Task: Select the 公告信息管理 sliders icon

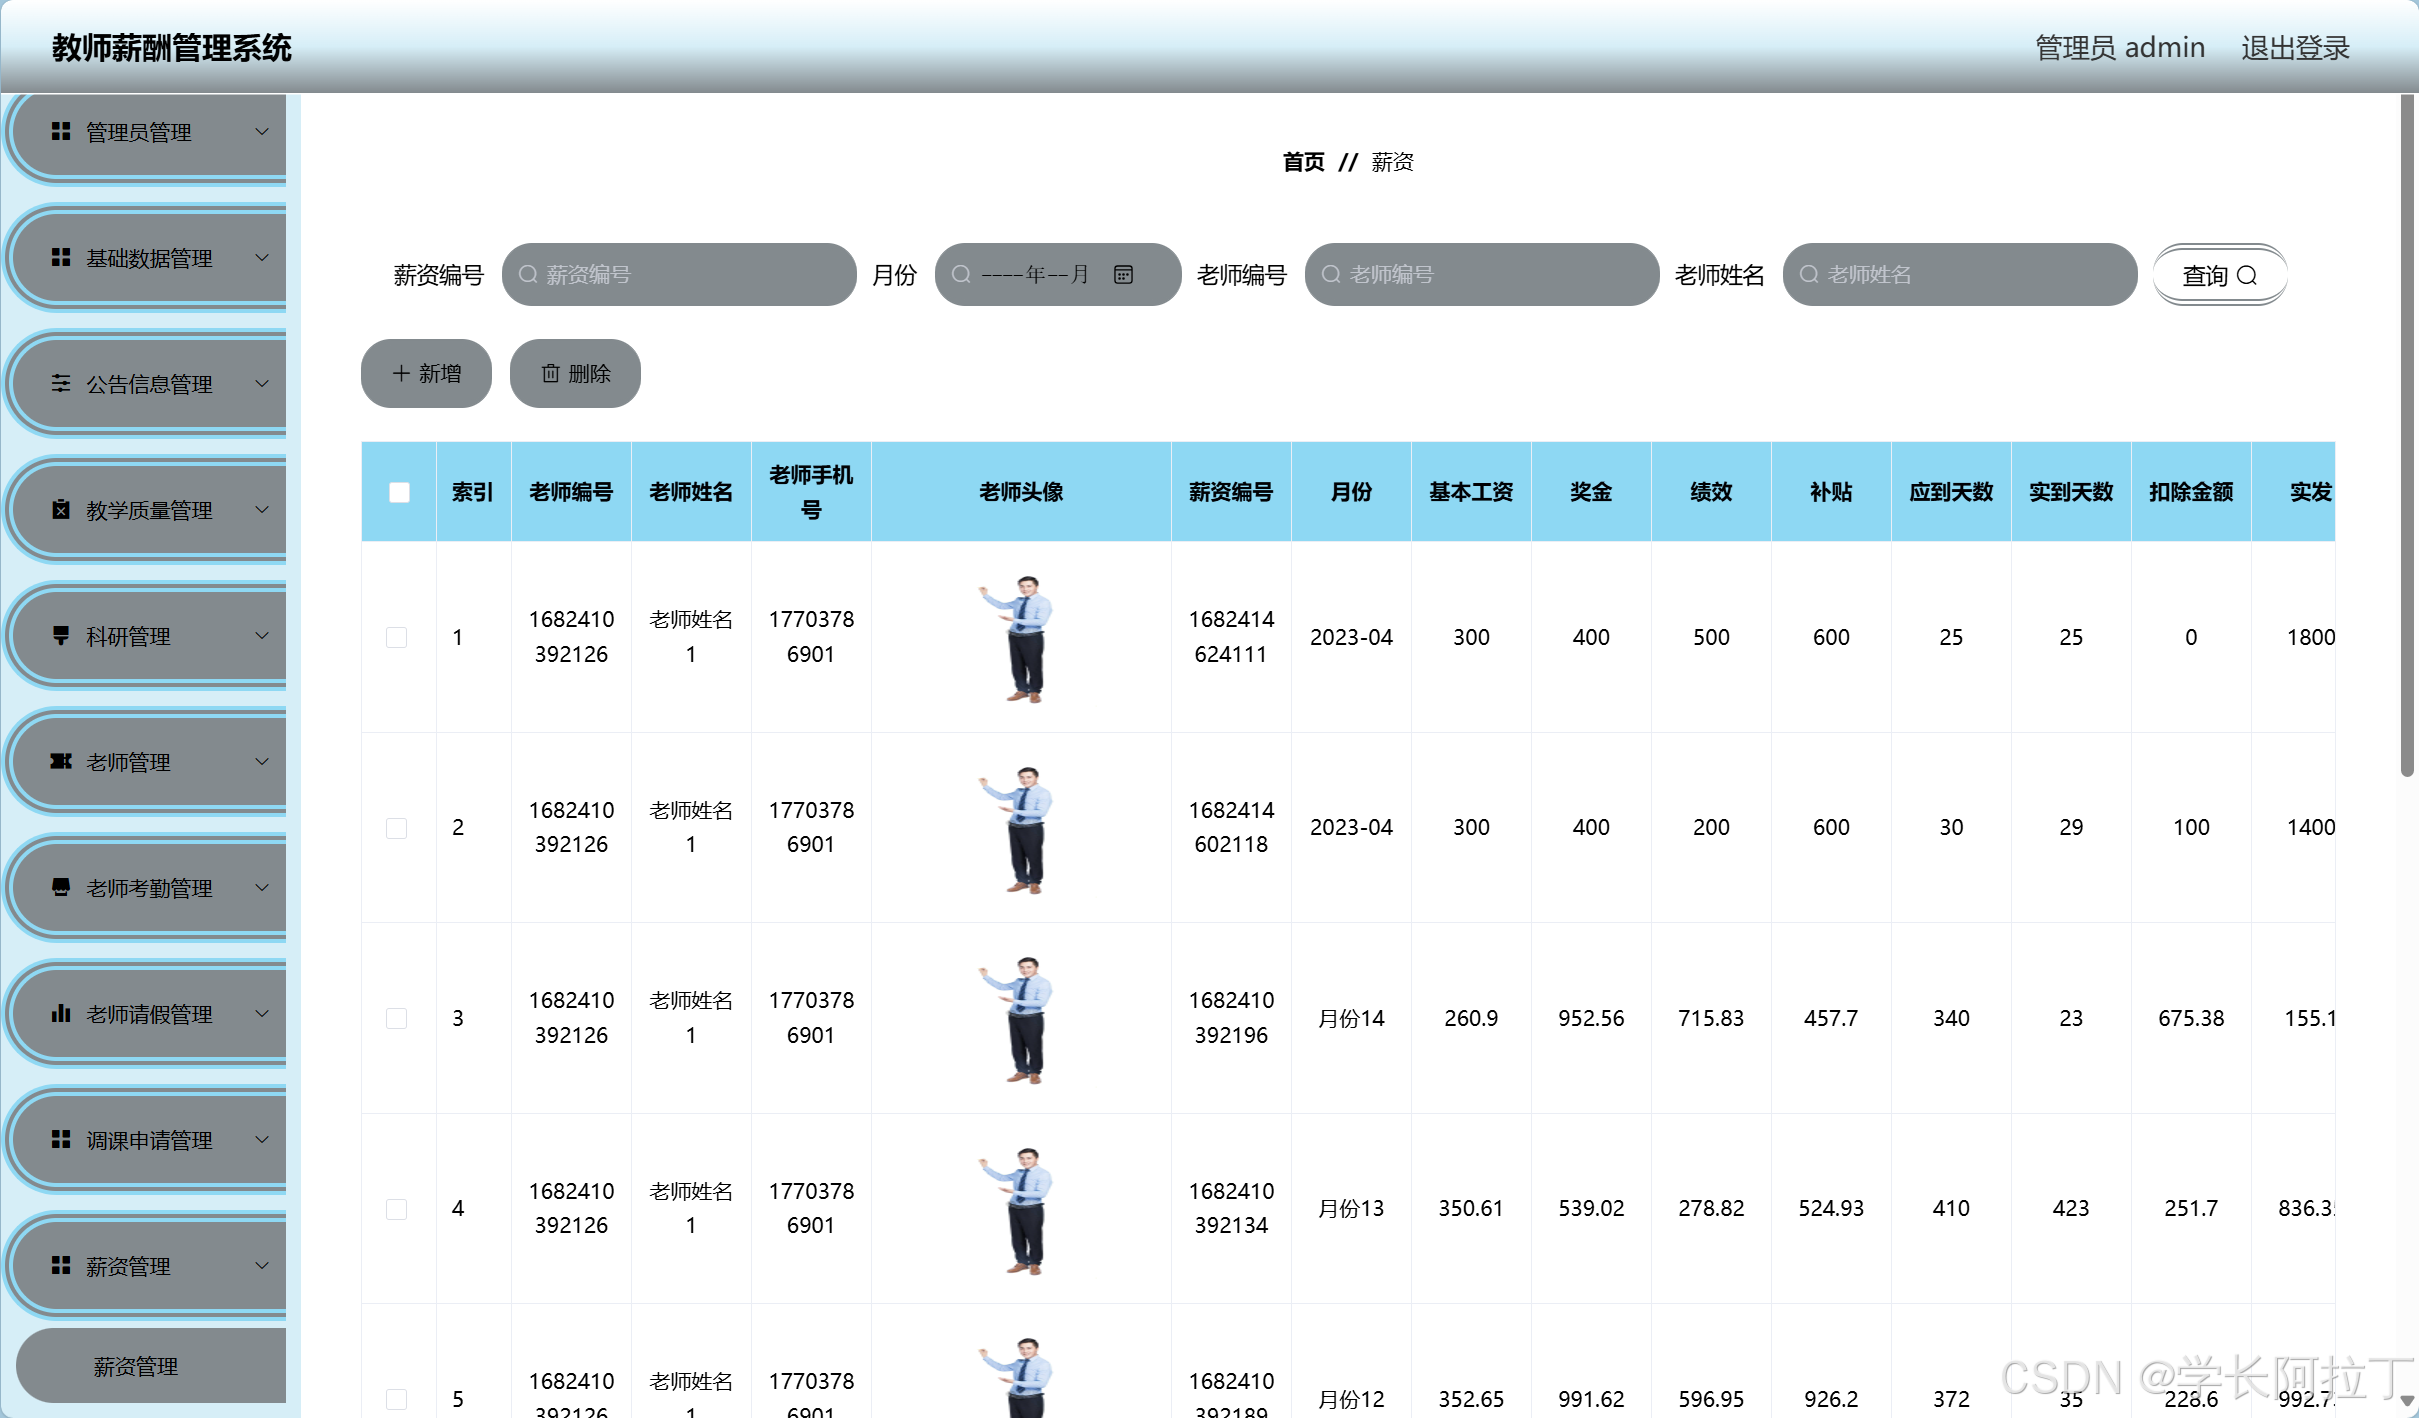Action: coord(59,383)
